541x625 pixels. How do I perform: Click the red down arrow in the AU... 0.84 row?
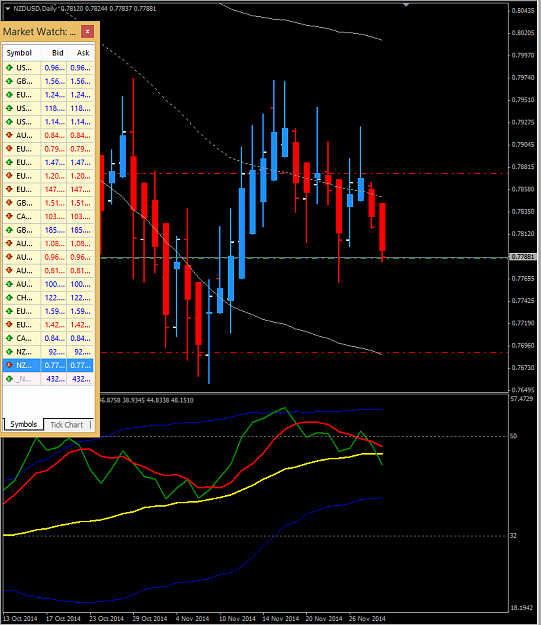[x=9, y=136]
